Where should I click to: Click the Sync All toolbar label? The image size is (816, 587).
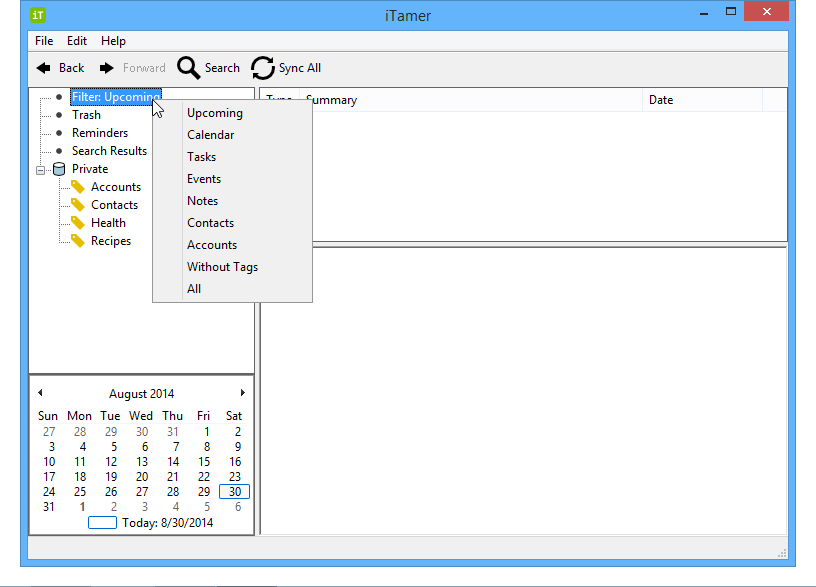300,68
